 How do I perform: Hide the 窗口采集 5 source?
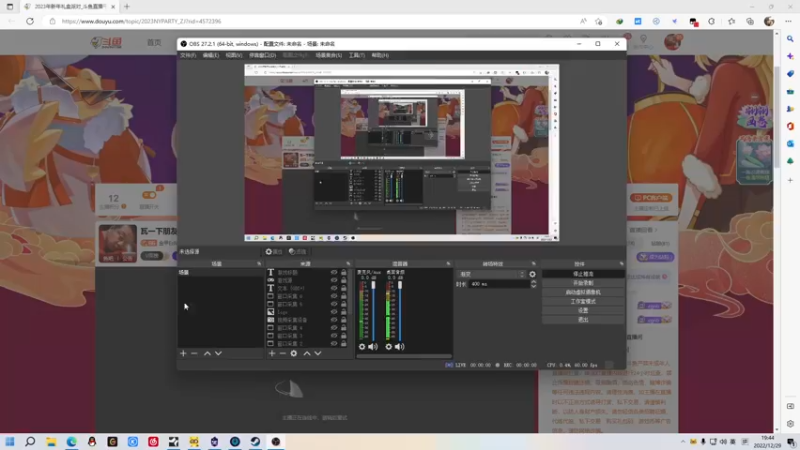pyautogui.click(x=334, y=304)
